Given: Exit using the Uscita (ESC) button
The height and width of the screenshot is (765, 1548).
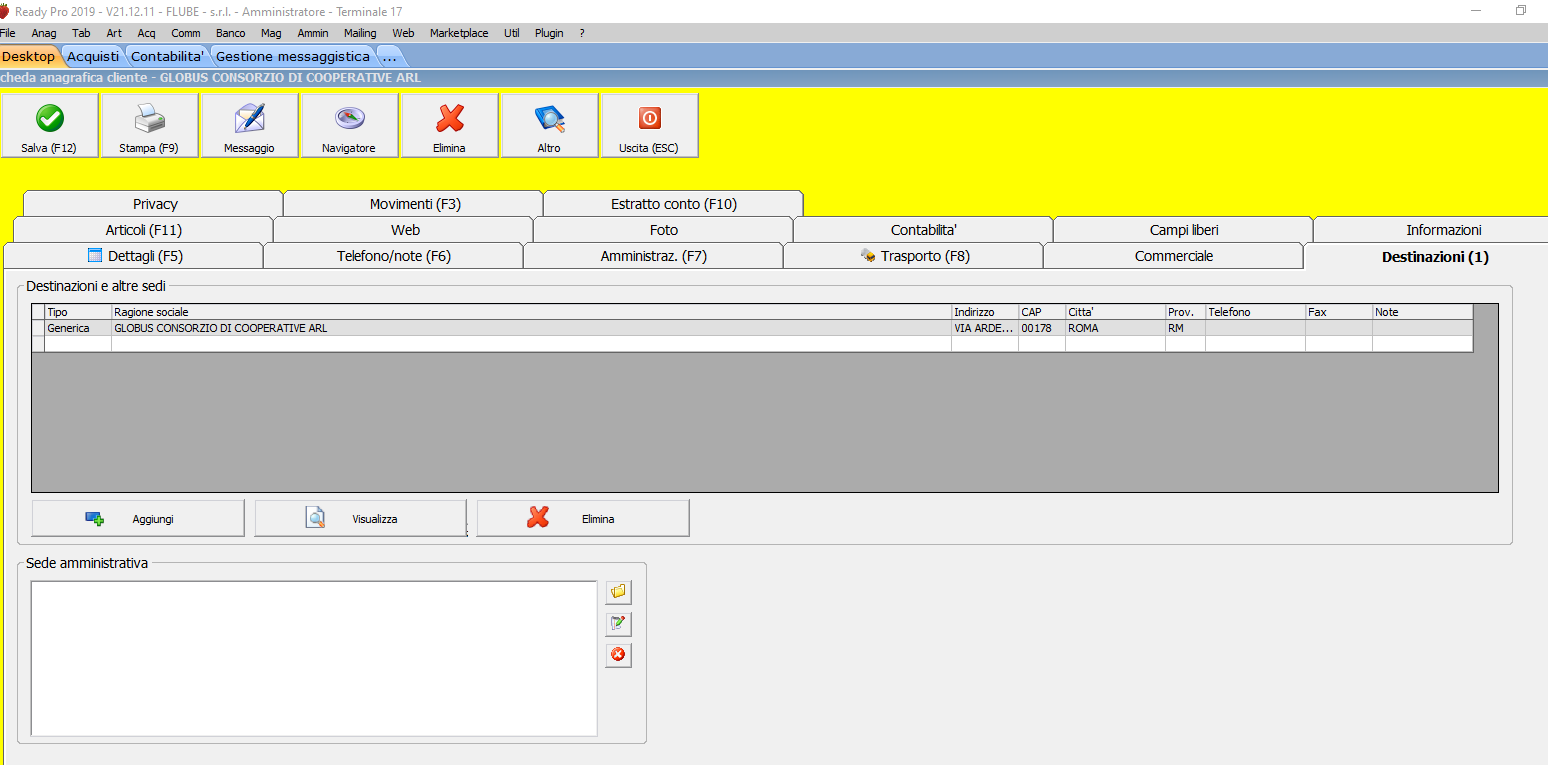Looking at the screenshot, I should coord(650,126).
